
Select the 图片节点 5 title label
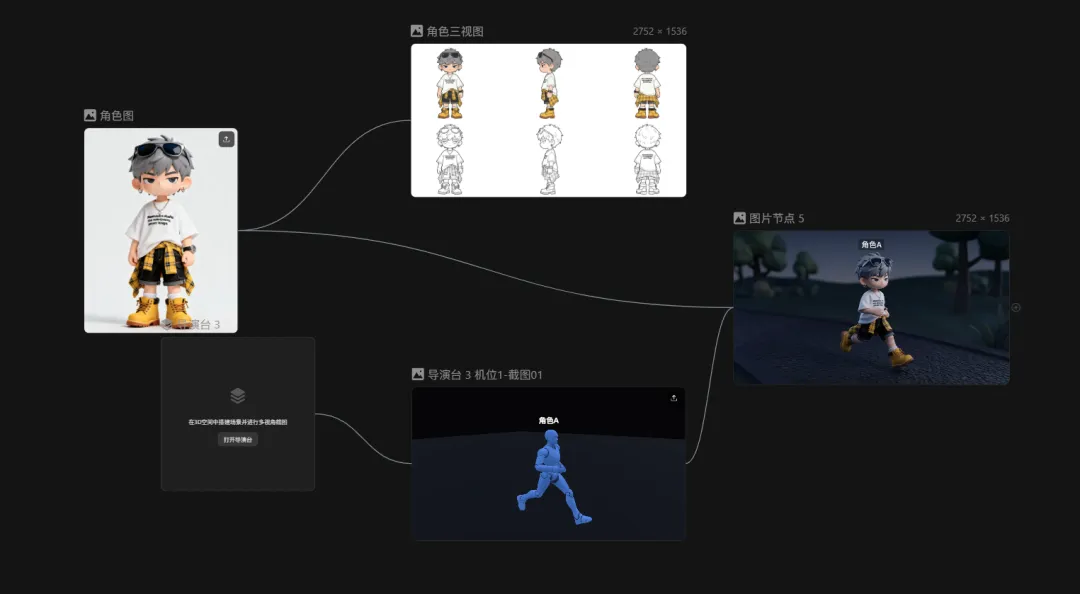[776, 218]
